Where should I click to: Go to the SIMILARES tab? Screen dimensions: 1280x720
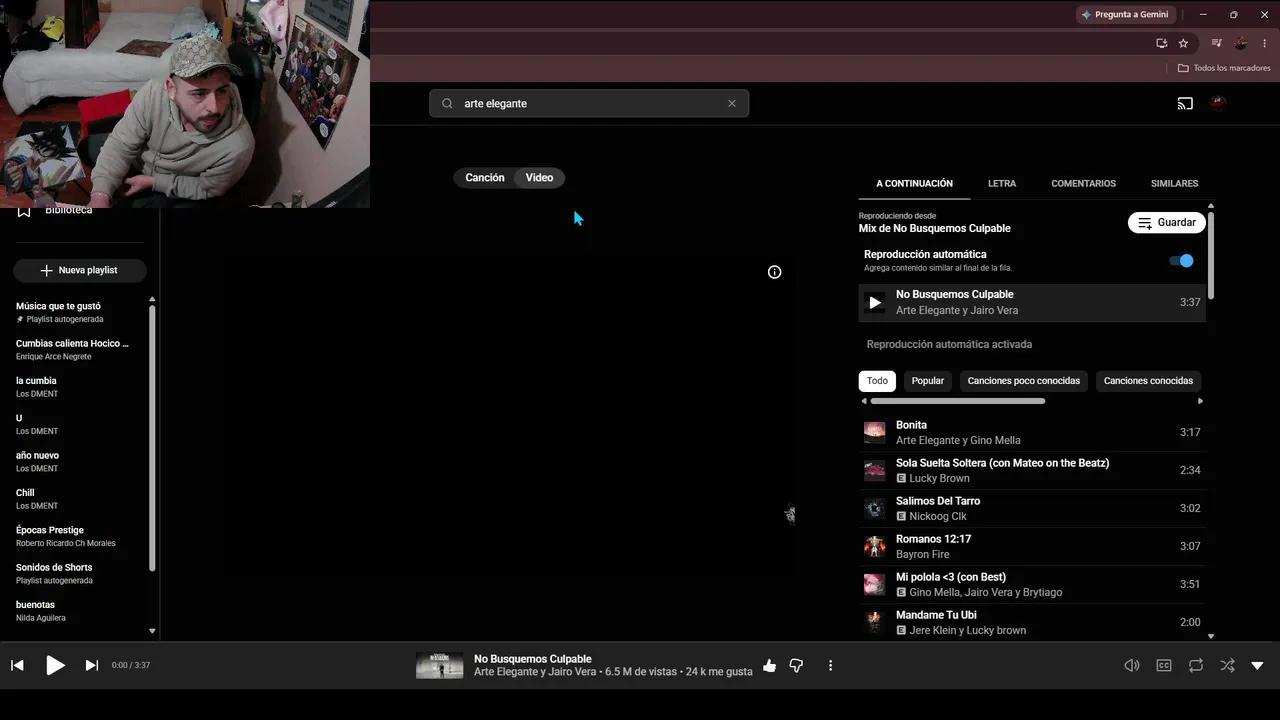point(1174,184)
